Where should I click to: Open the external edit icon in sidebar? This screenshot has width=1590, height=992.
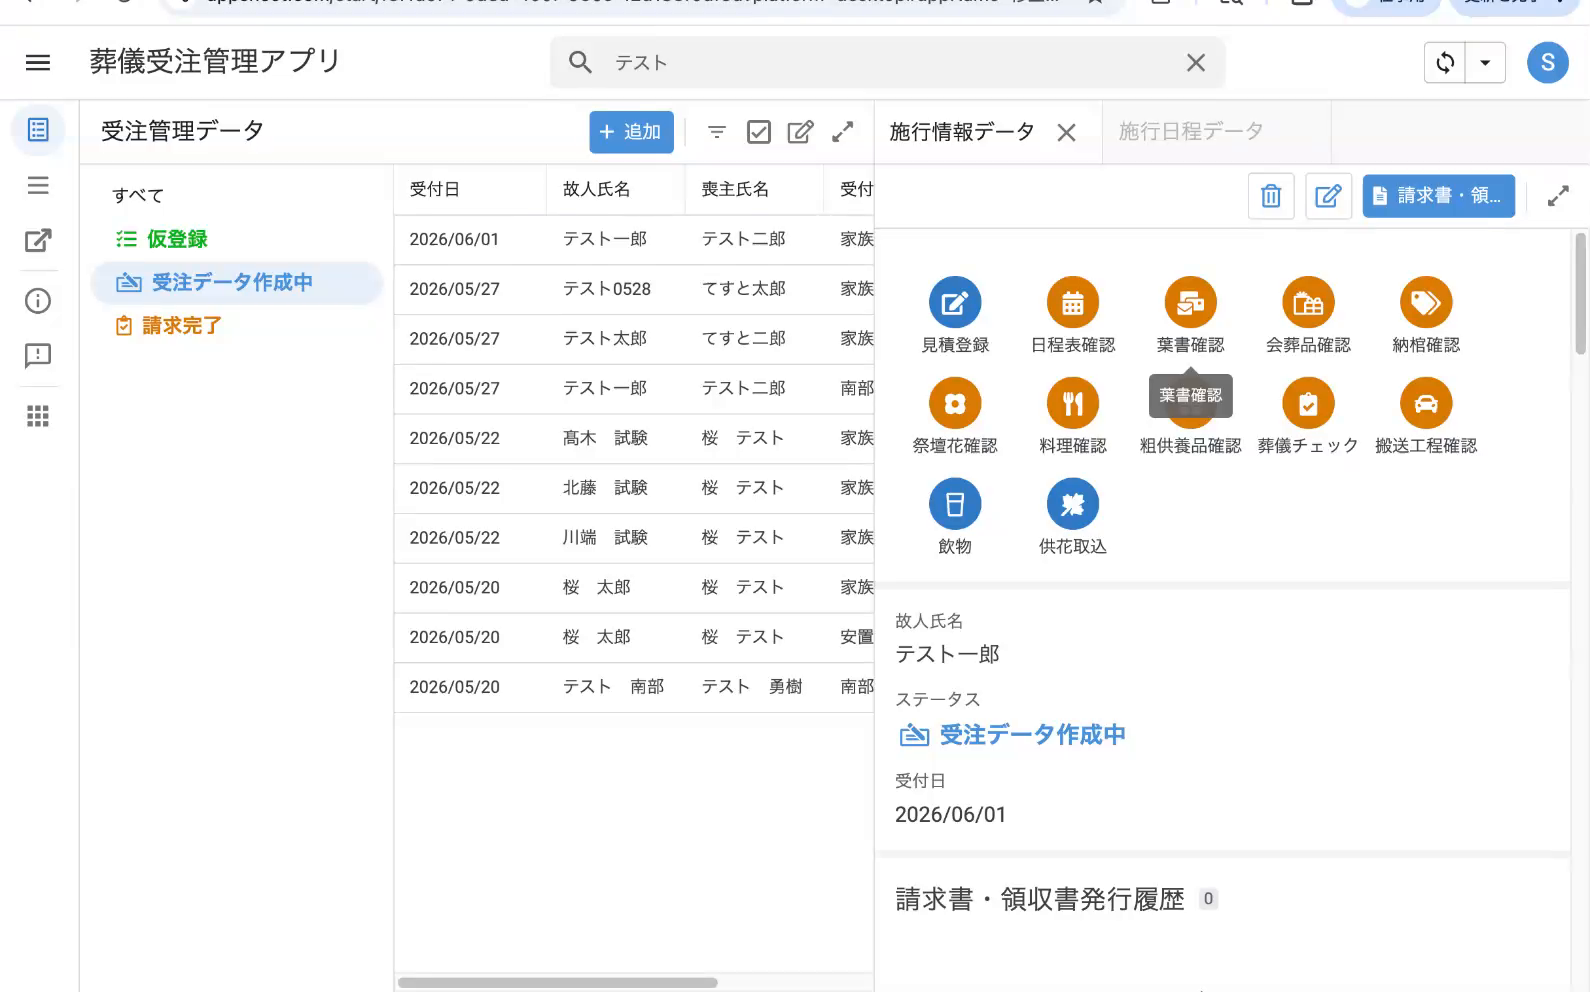coord(38,241)
